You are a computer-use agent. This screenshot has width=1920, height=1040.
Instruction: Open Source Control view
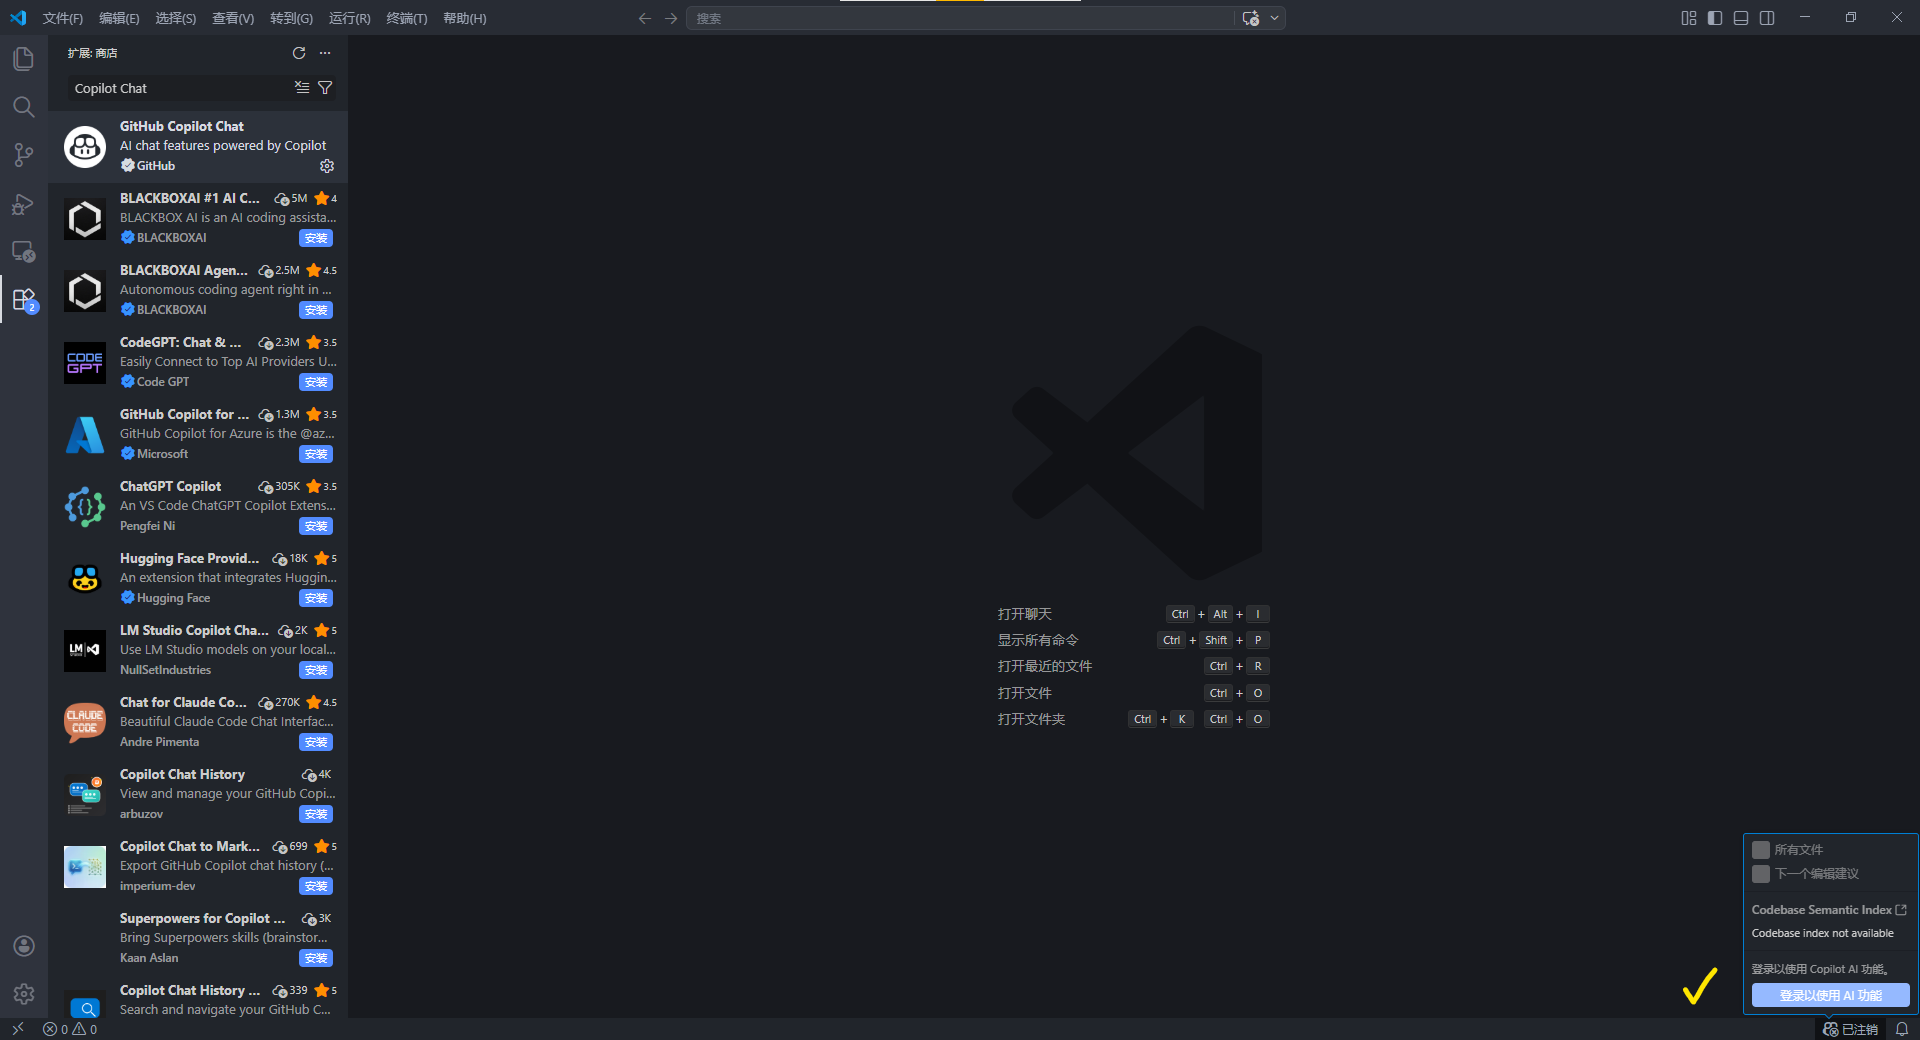[x=24, y=155]
